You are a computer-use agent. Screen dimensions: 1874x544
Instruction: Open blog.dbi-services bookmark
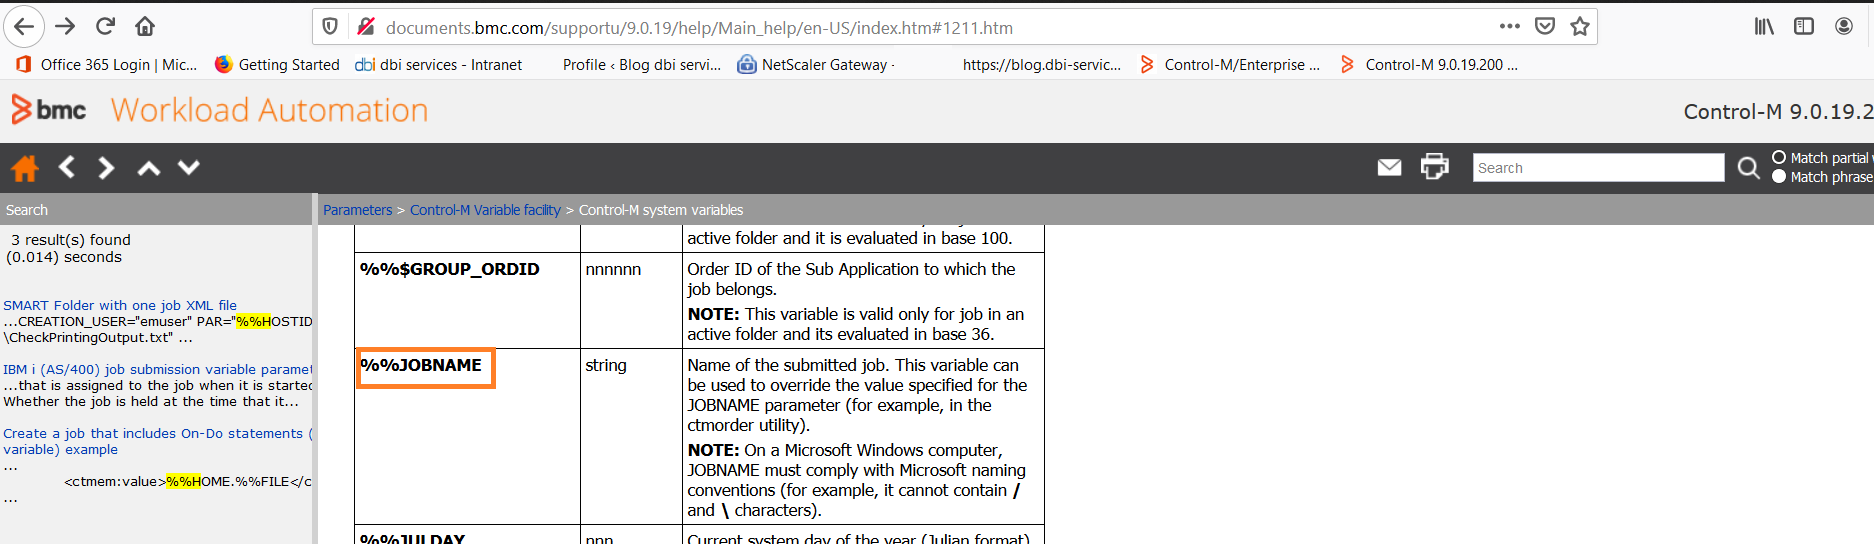point(1041,64)
